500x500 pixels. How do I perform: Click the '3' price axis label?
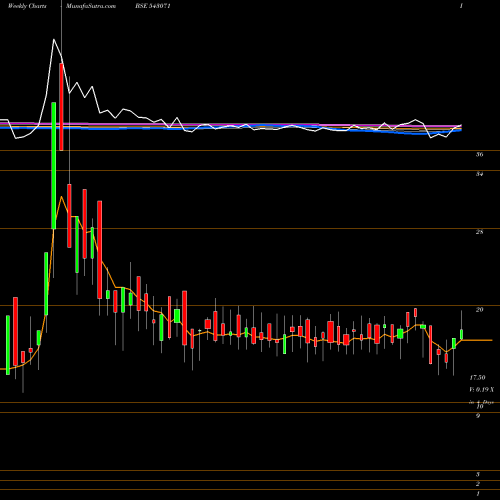pyautogui.click(x=478, y=474)
